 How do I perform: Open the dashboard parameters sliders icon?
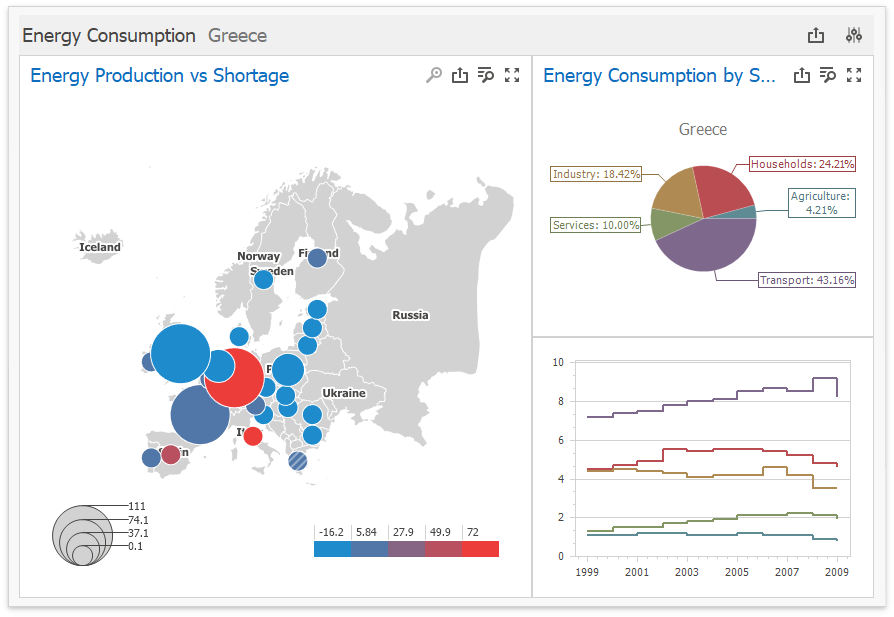(x=854, y=35)
